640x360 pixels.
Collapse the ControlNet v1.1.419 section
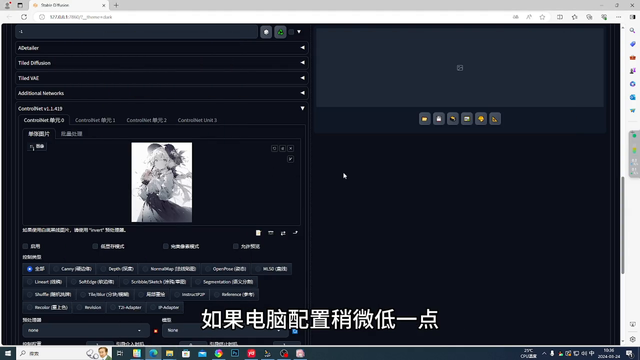pyautogui.click(x=162, y=109)
